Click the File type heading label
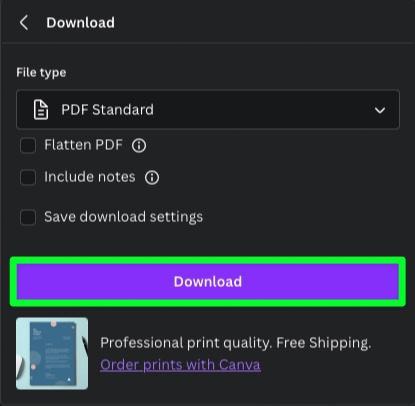Image resolution: width=415 pixels, height=406 pixels. coord(41,72)
